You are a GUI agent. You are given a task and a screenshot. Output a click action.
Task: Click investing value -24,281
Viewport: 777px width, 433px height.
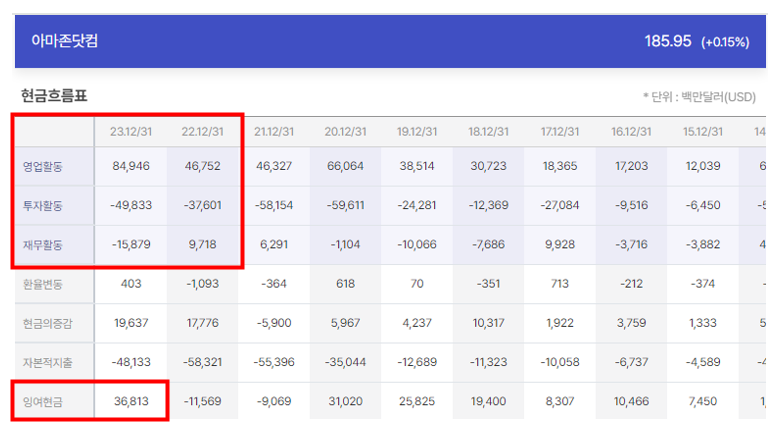click(x=417, y=205)
